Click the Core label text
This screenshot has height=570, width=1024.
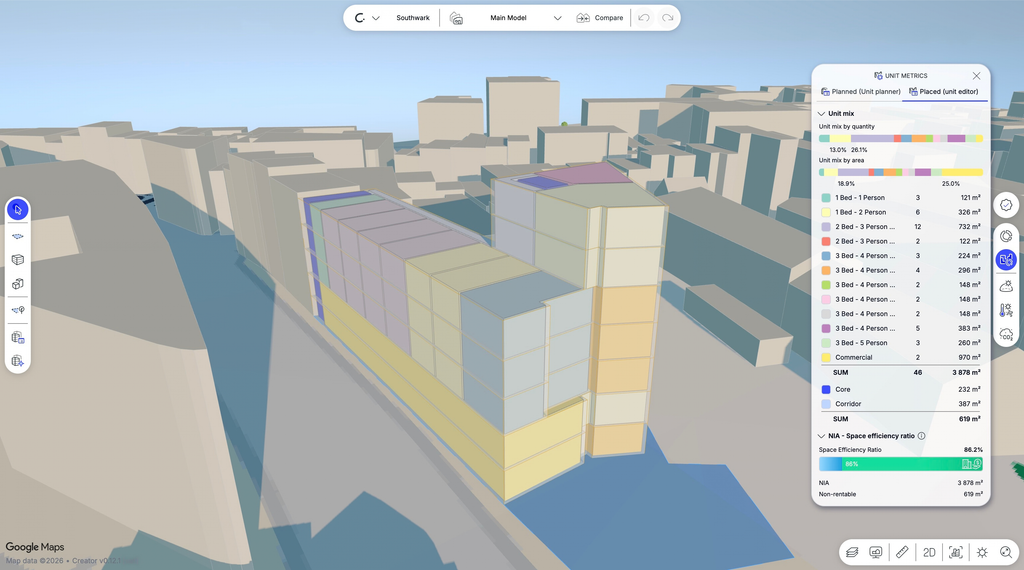point(842,389)
